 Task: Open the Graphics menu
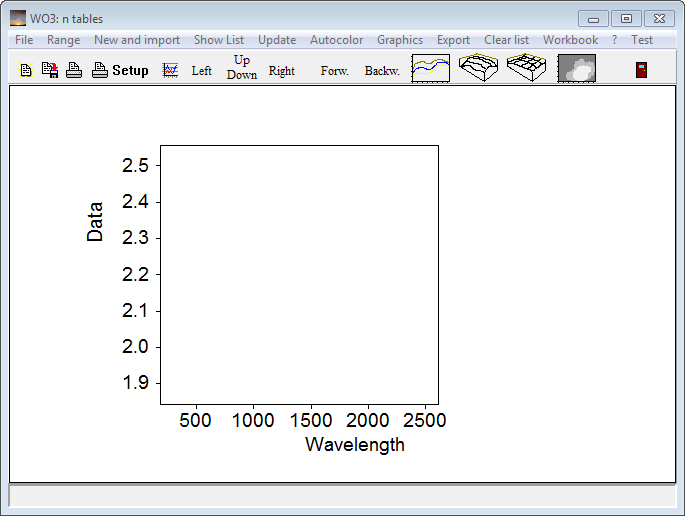[400, 40]
